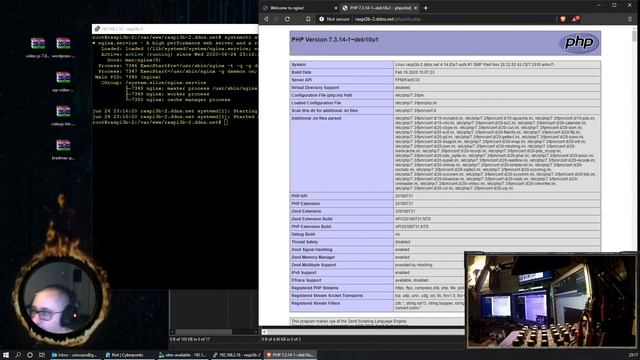Select the bradmax-p archive desktop icon

tap(63, 150)
